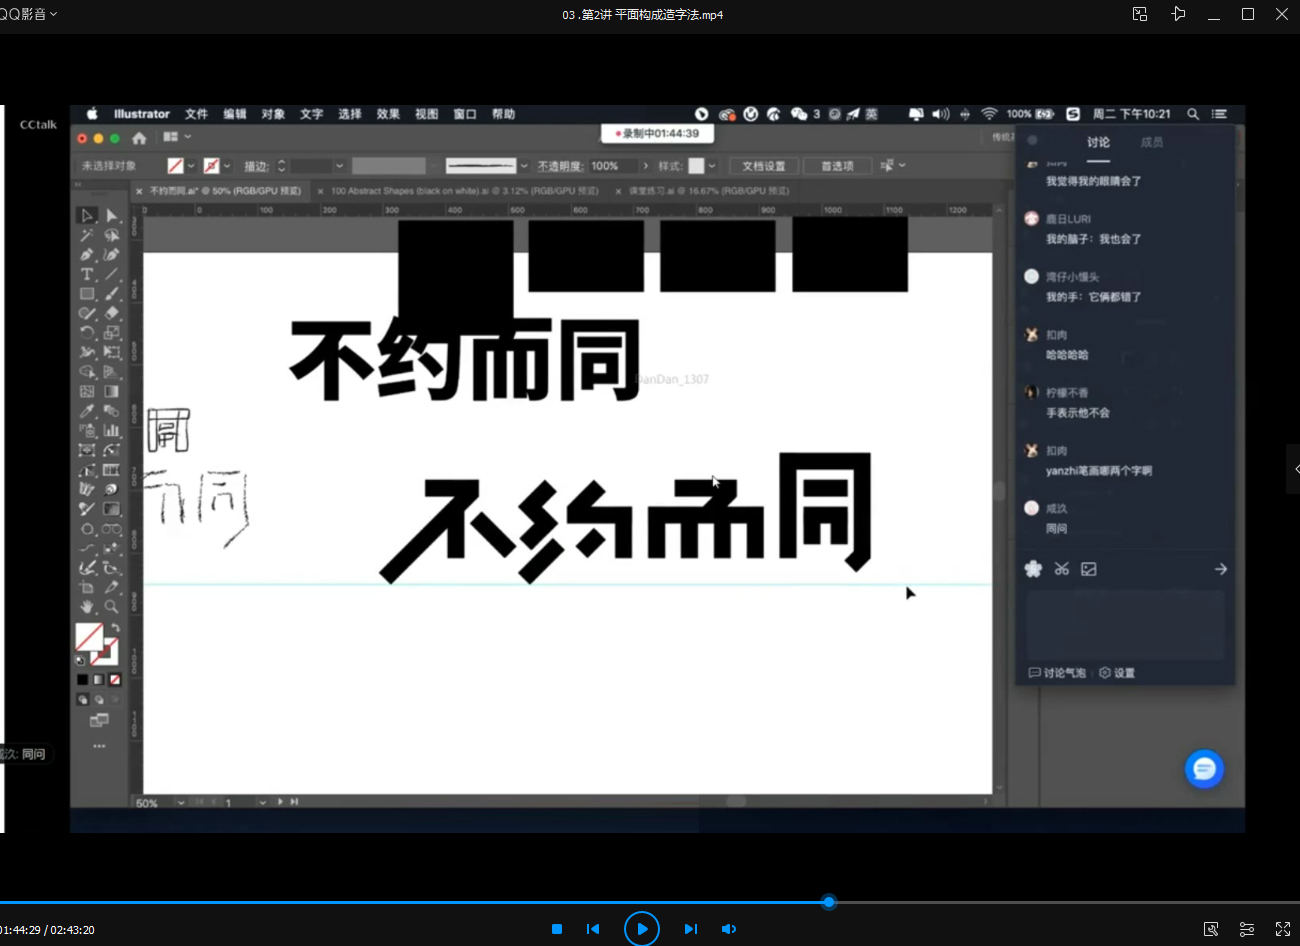Switch to the 成员 tab in chat panel

coord(1151,142)
